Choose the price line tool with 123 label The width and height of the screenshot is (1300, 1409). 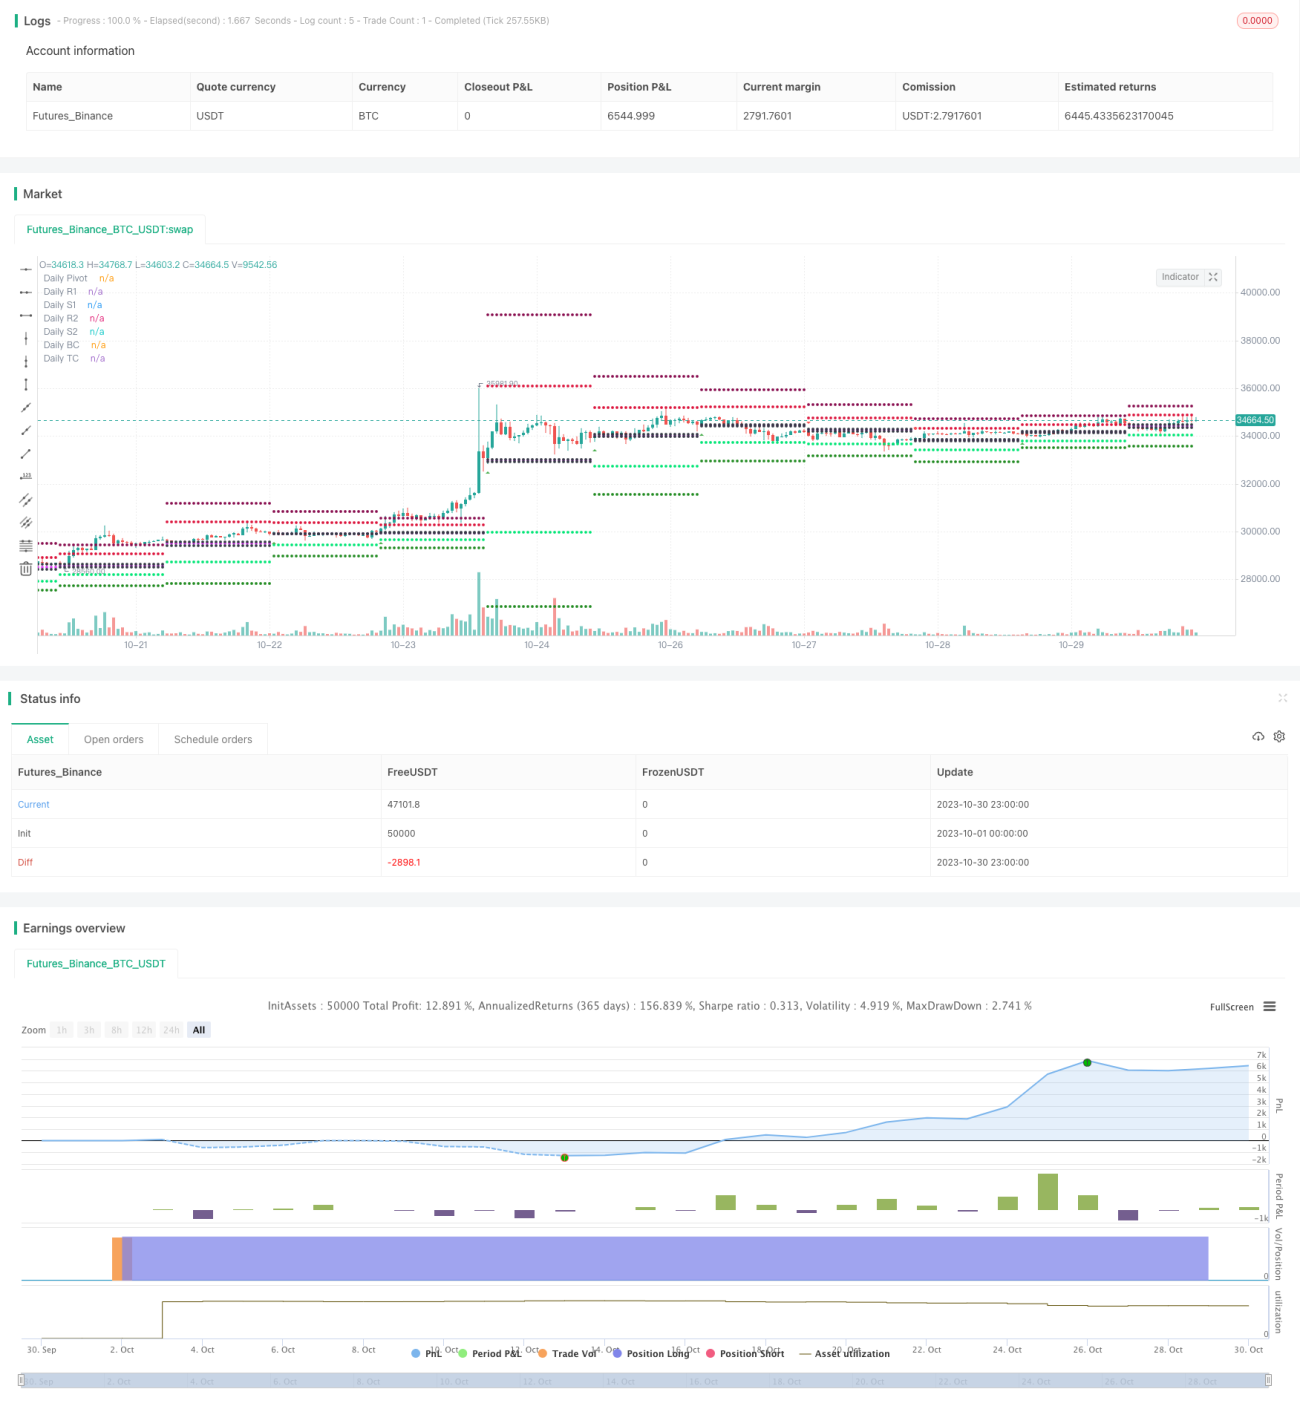point(26,476)
